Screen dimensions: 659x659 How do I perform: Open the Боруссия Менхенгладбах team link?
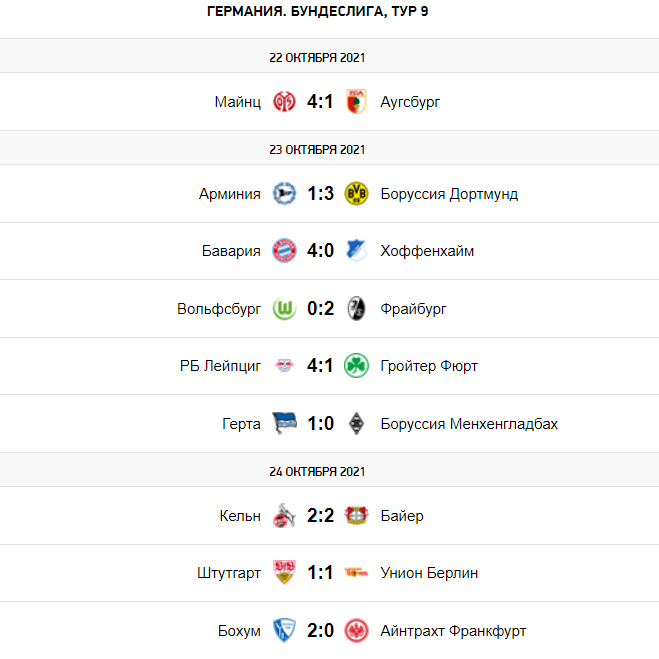click(x=469, y=424)
